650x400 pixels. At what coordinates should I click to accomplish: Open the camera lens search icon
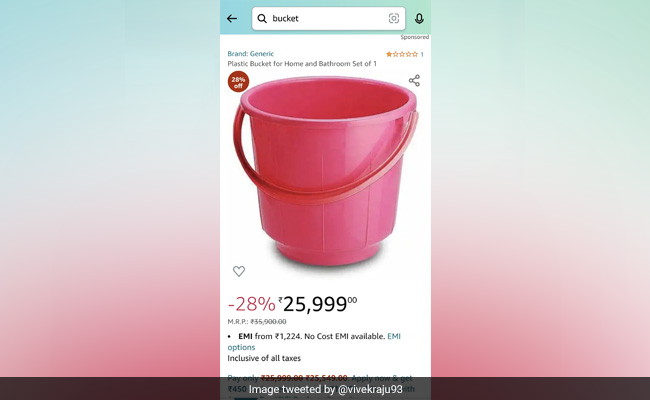393,18
